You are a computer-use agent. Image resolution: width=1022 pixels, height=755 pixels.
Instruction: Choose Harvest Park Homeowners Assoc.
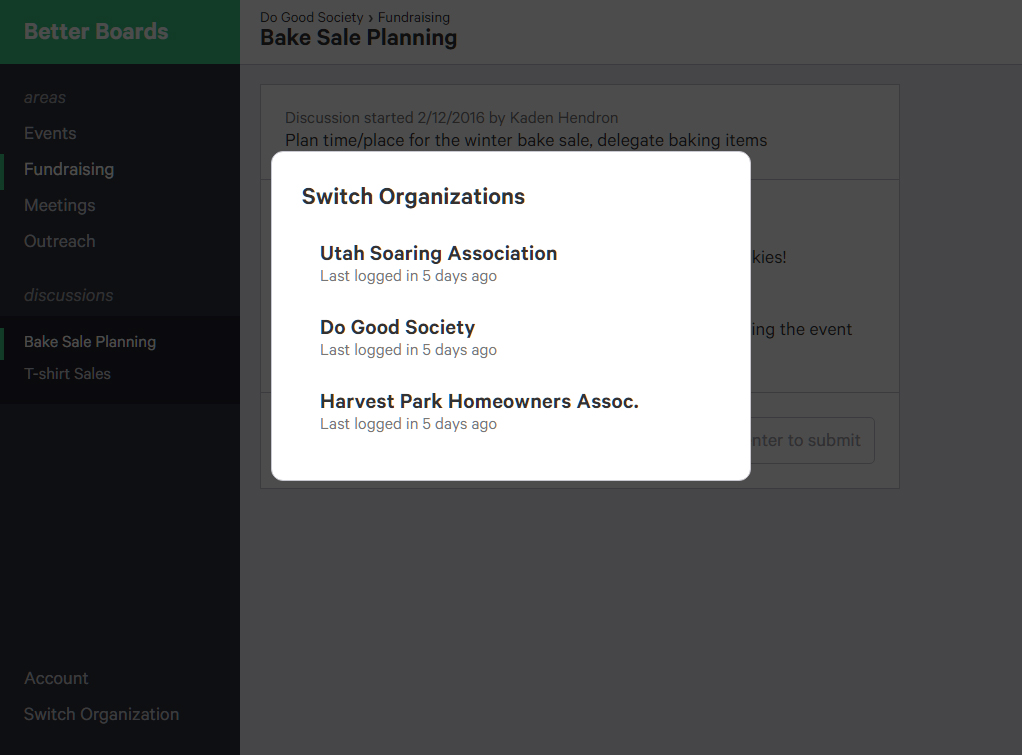pos(479,402)
